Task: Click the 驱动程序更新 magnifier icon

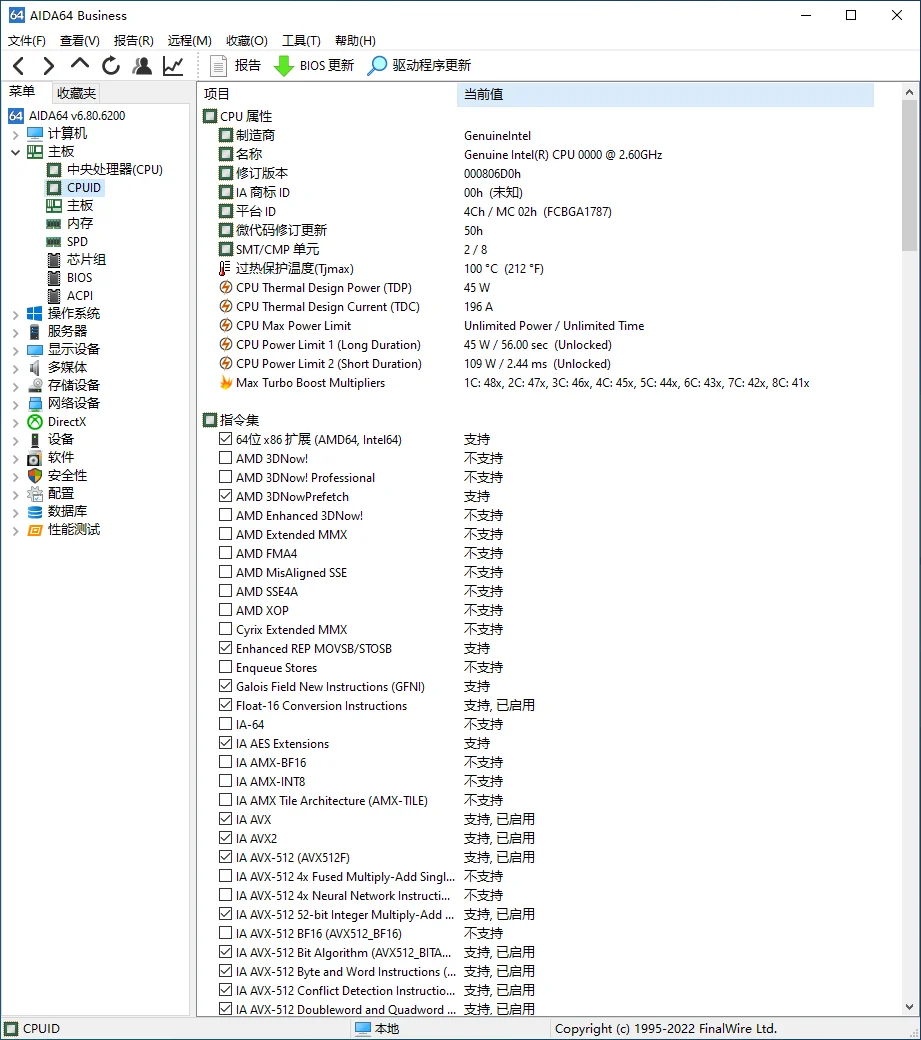Action: pos(377,66)
